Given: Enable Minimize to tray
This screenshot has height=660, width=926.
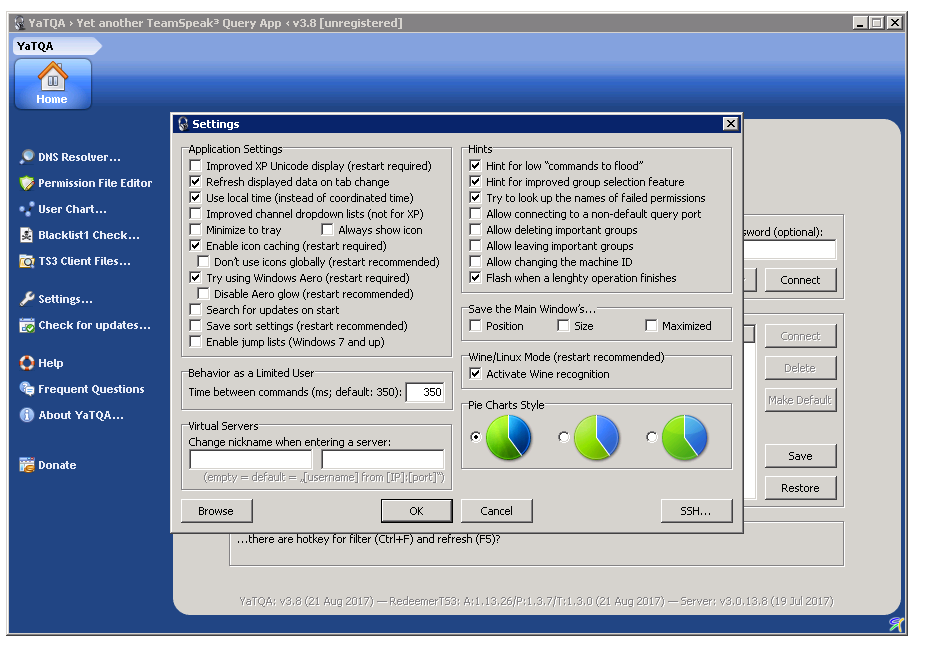Looking at the screenshot, I should [195, 230].
